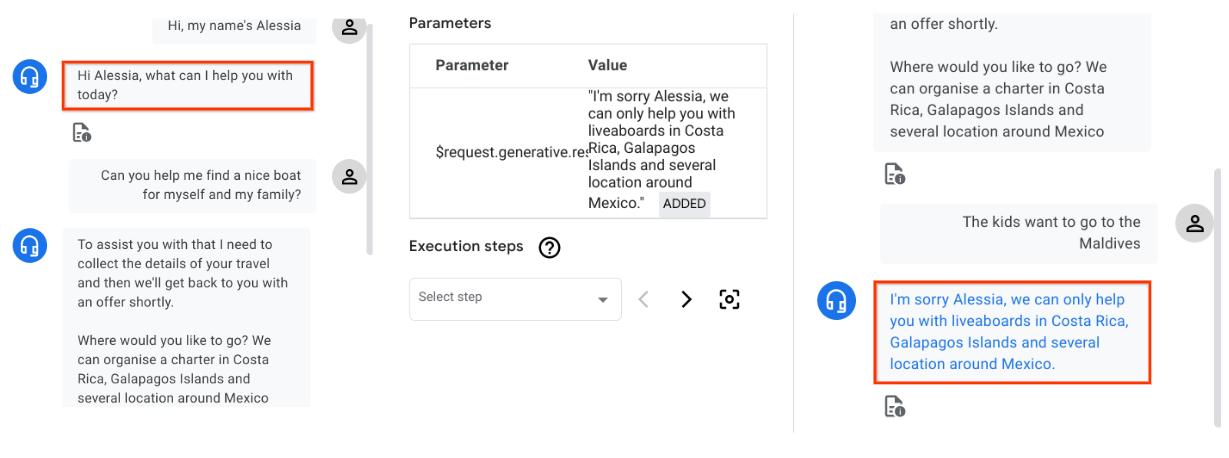Image resolution: width=1229 pixels, height=458 pixels.
Task: Open the document info icon under the 'Hi Alessia' greeting
Action: (x=81, y=133)
